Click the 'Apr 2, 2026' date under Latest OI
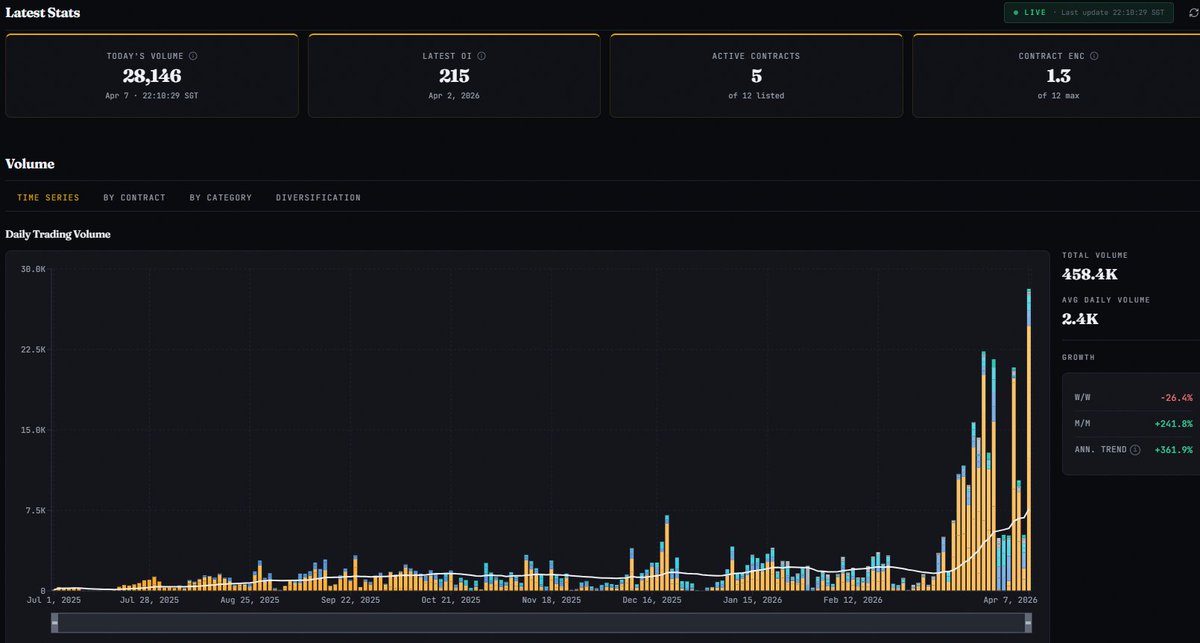1200x643 pixels. click(x=454, y=95)
